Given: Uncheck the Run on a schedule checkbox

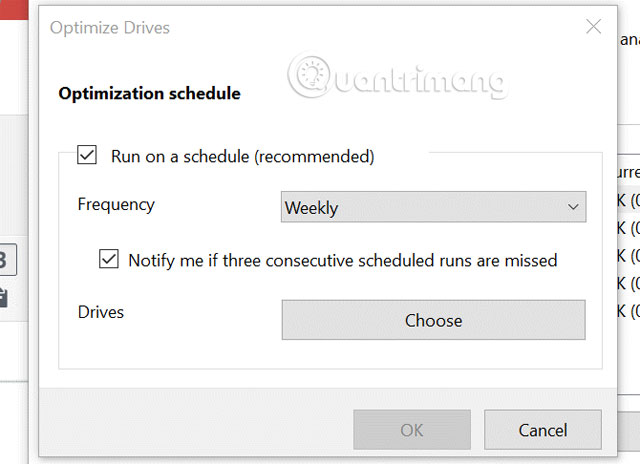Looking at the screenshot, I should (x=87, y=155).
